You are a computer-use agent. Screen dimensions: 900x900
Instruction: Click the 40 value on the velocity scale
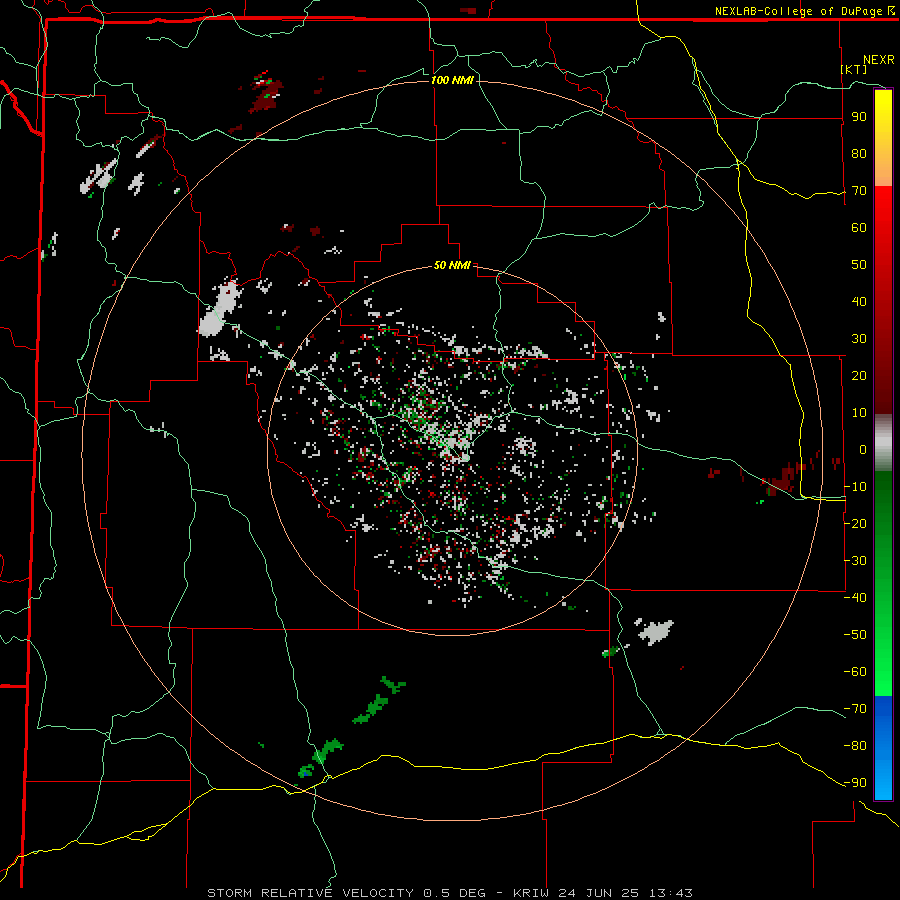tap(859, 301)
